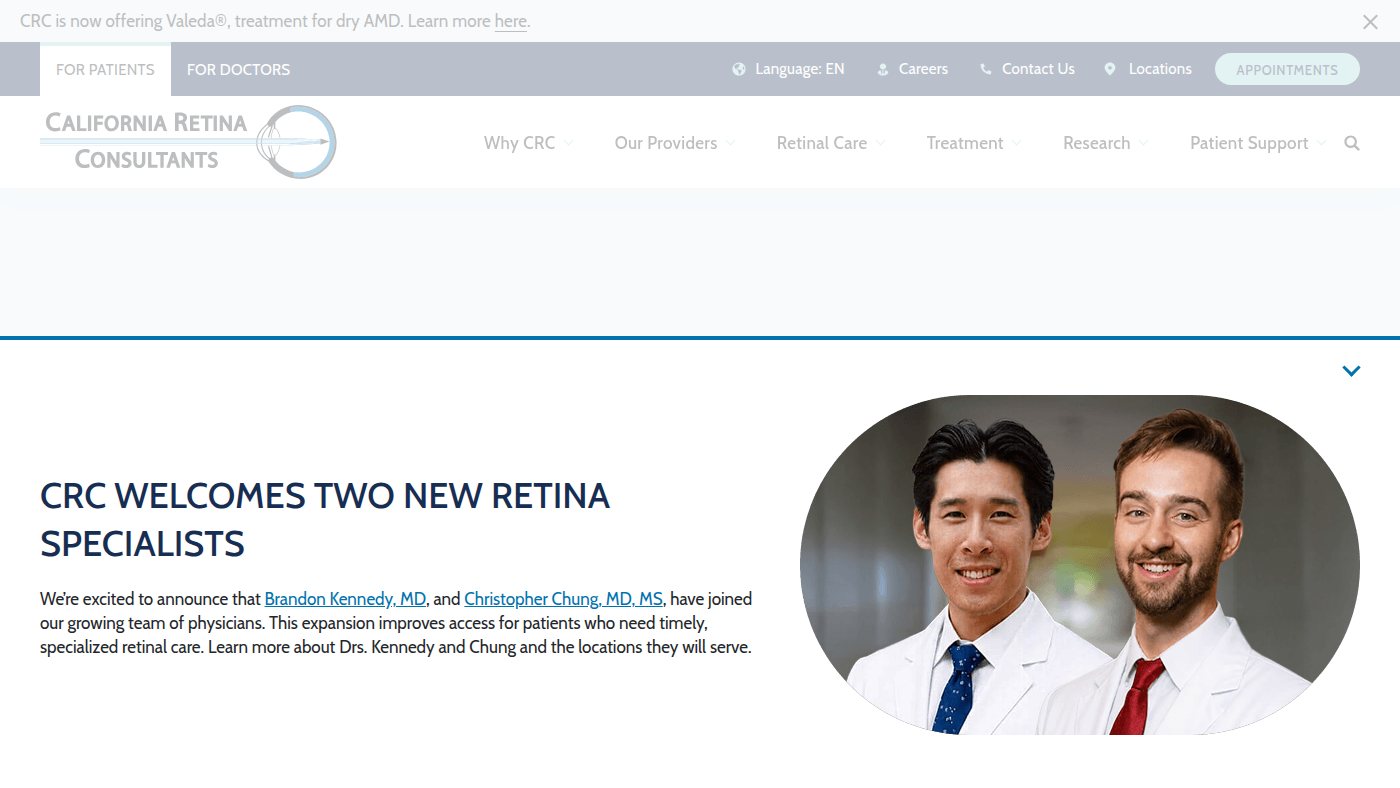Expand the chevron next to Research

1142,143
